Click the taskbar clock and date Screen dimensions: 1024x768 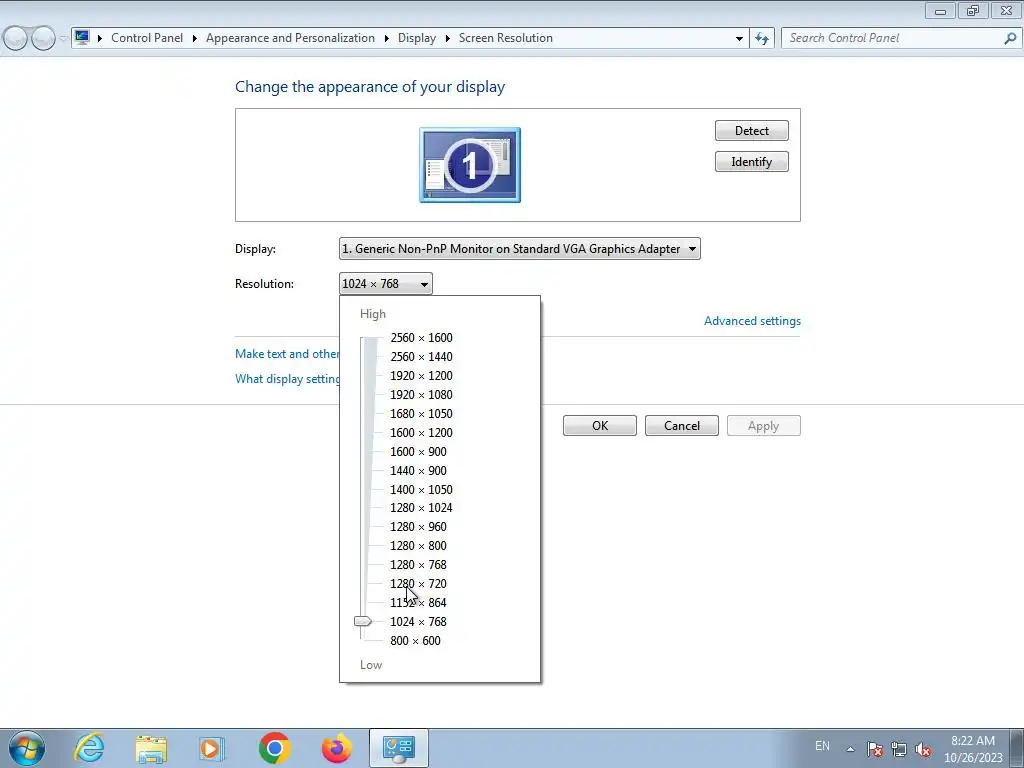coord(973,749)
